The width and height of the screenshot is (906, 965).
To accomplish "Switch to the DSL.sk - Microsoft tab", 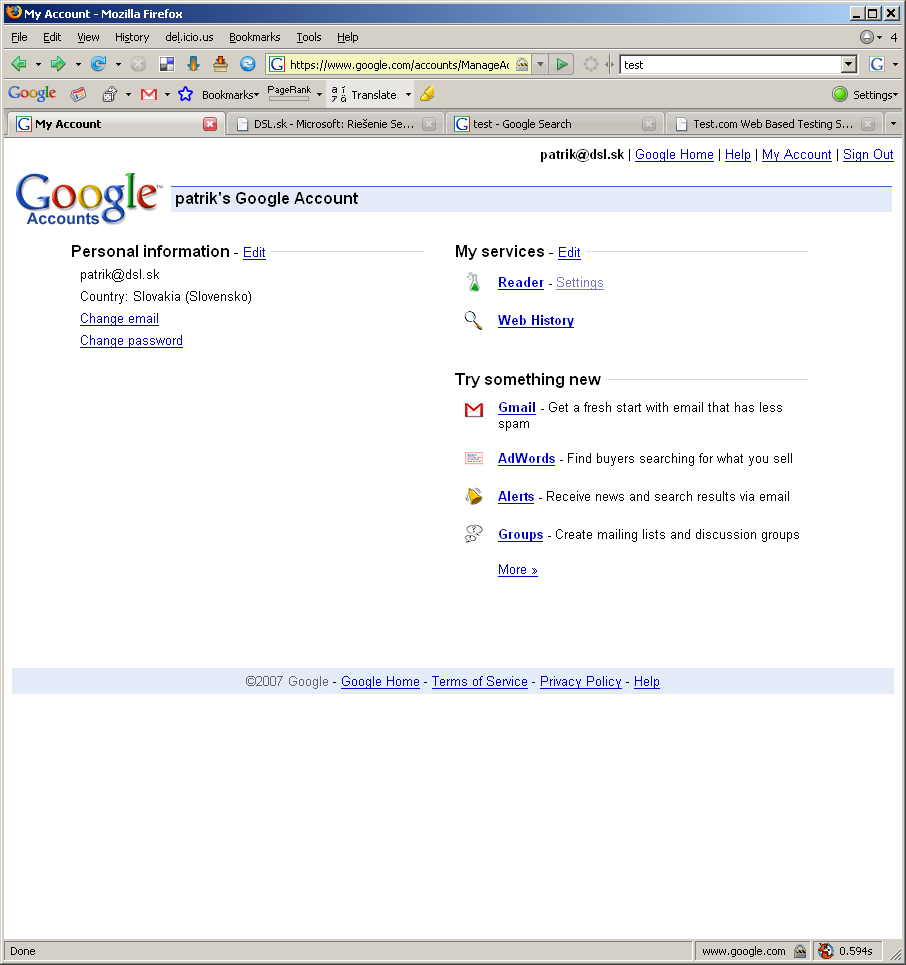I will tap(334, 124).
